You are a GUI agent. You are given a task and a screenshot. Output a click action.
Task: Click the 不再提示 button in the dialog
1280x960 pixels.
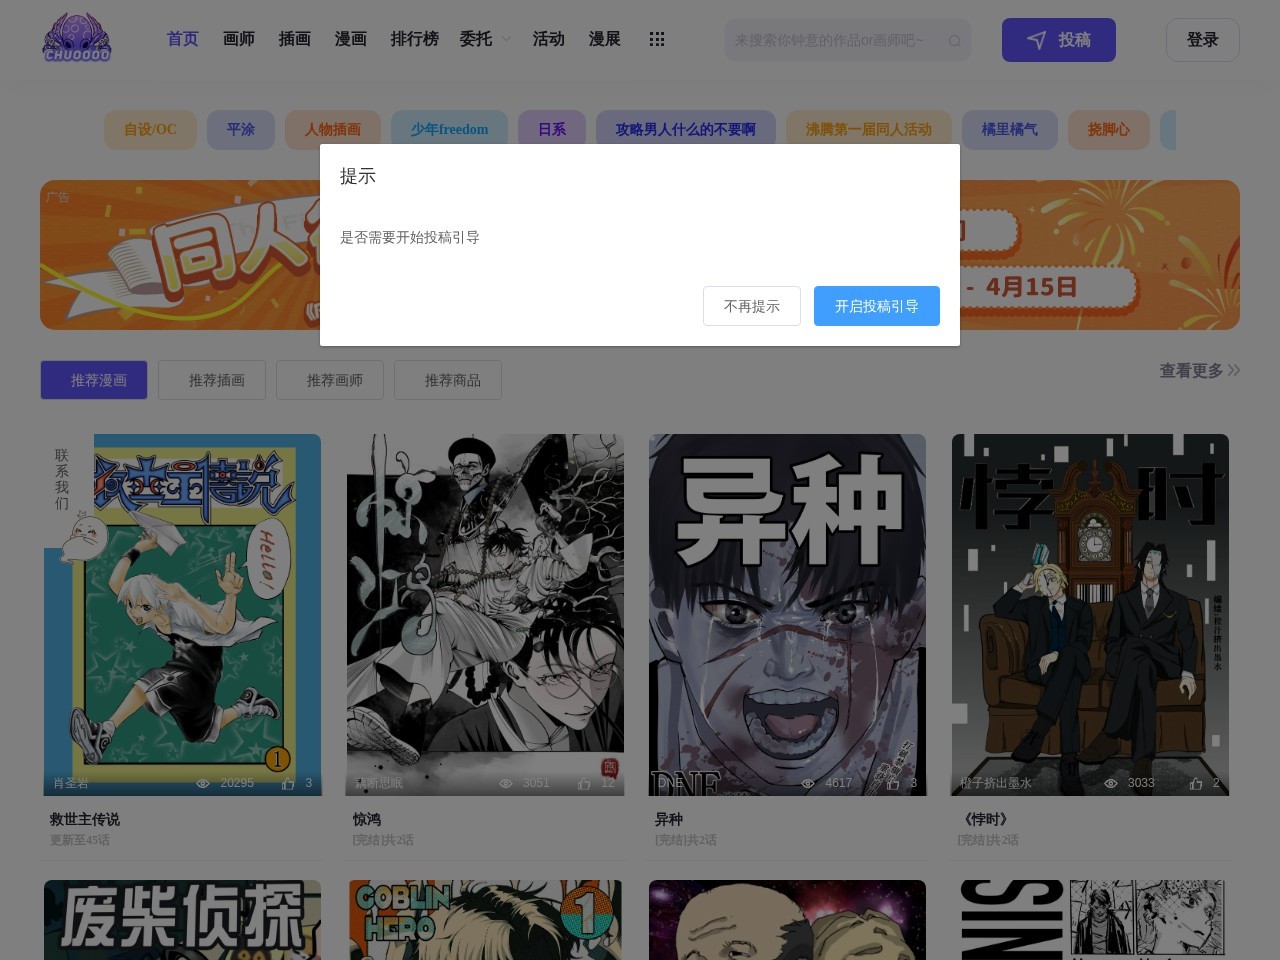[752, 306]
